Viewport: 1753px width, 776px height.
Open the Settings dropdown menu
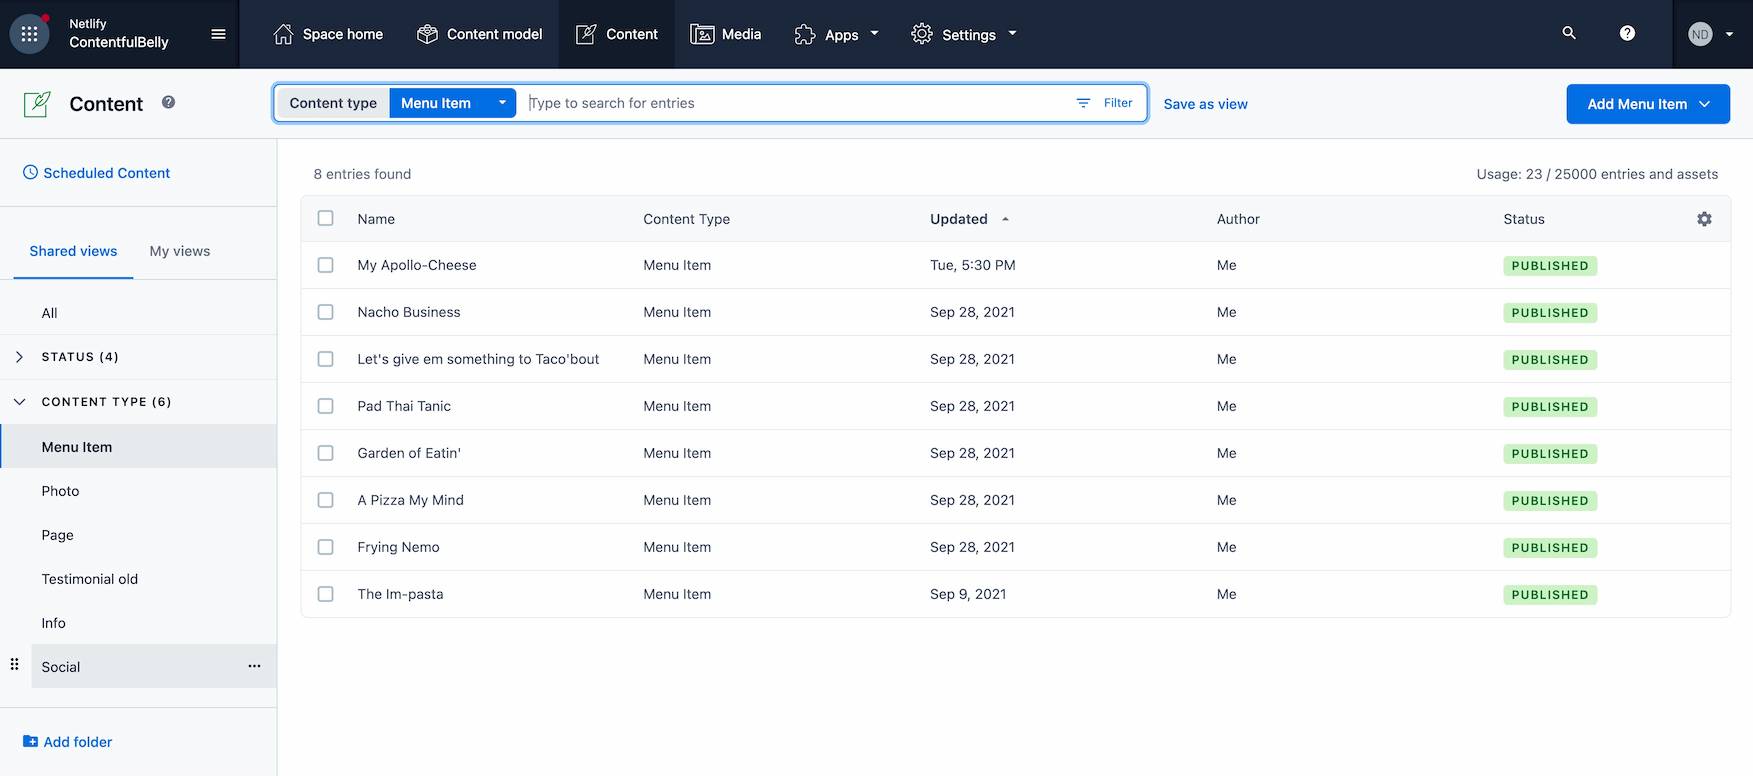pyautogui.click(x=964, y=34)
